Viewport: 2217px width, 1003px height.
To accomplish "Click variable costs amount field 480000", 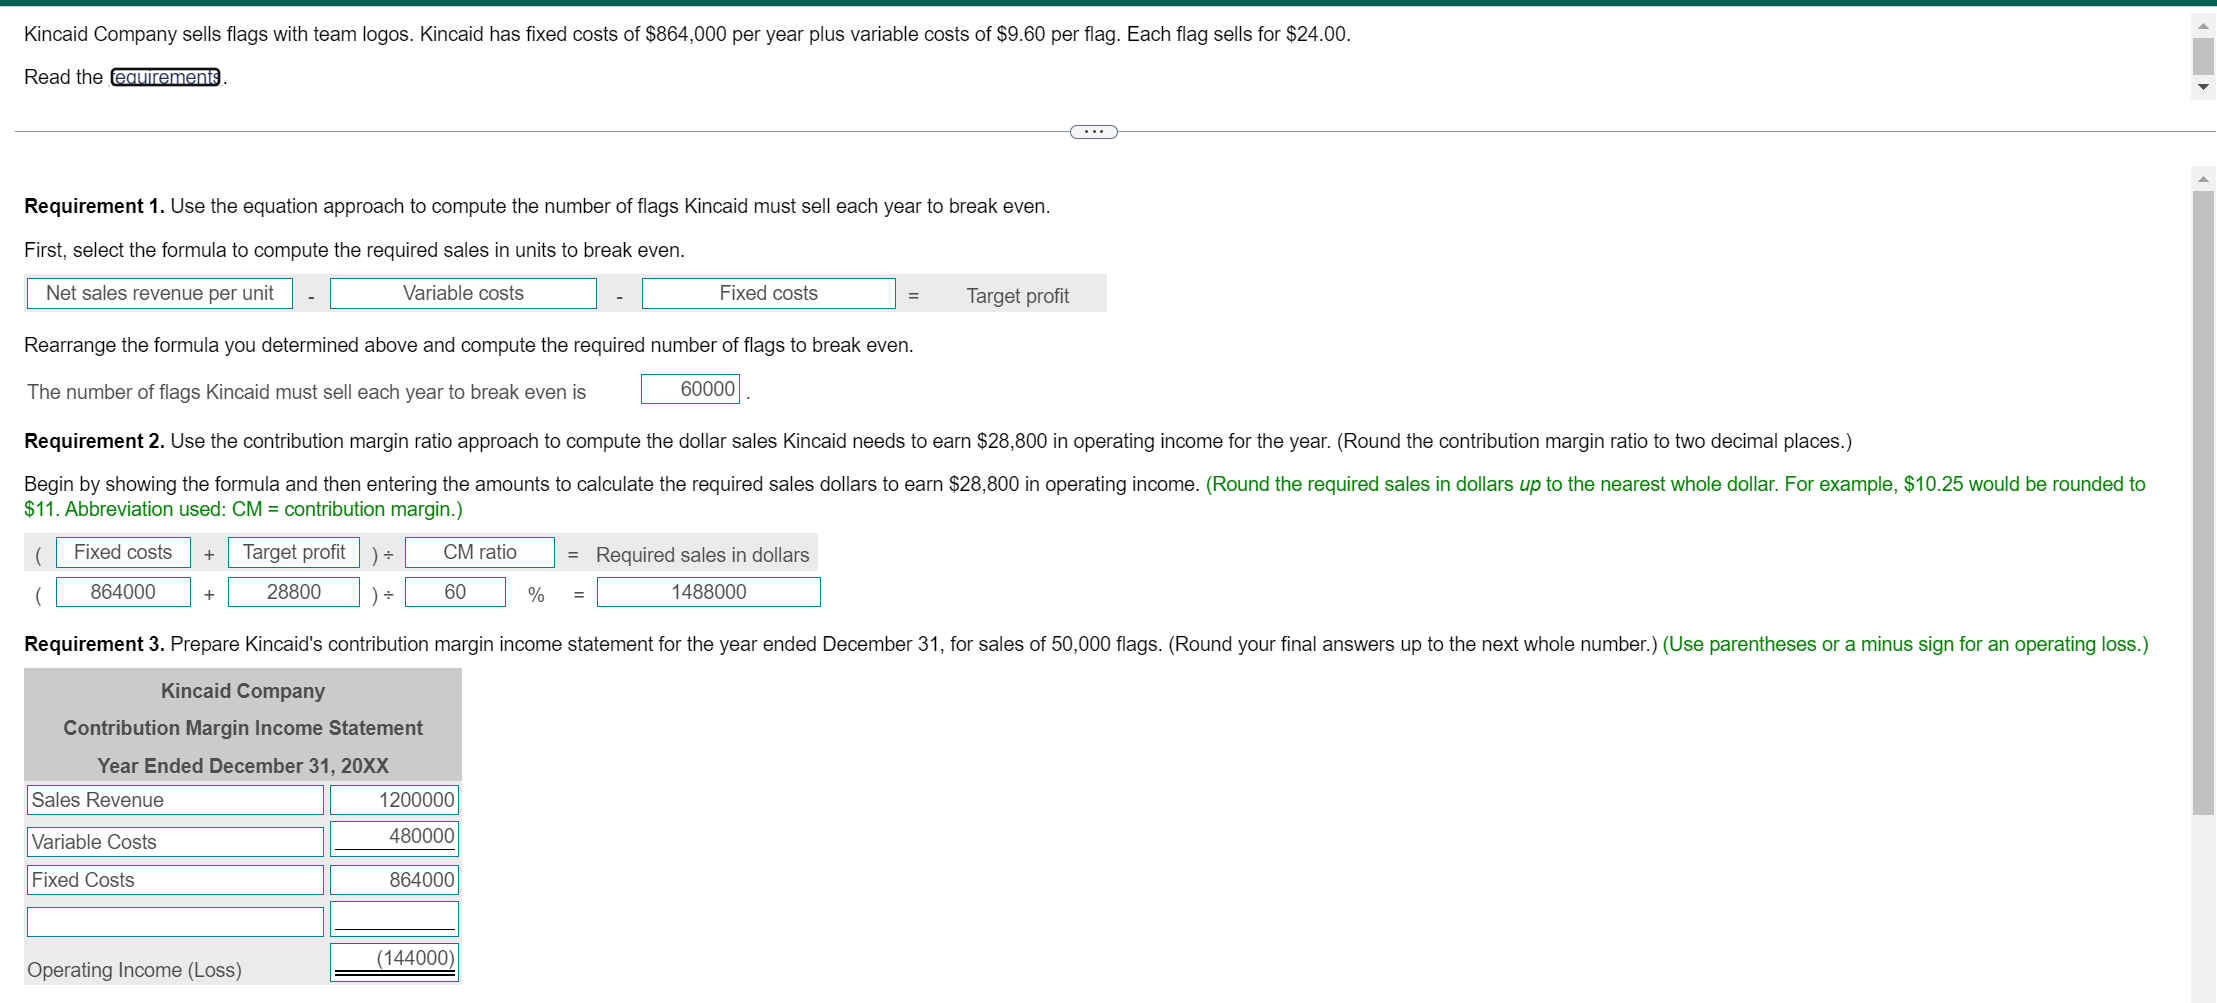I will [x=394, y=838].
